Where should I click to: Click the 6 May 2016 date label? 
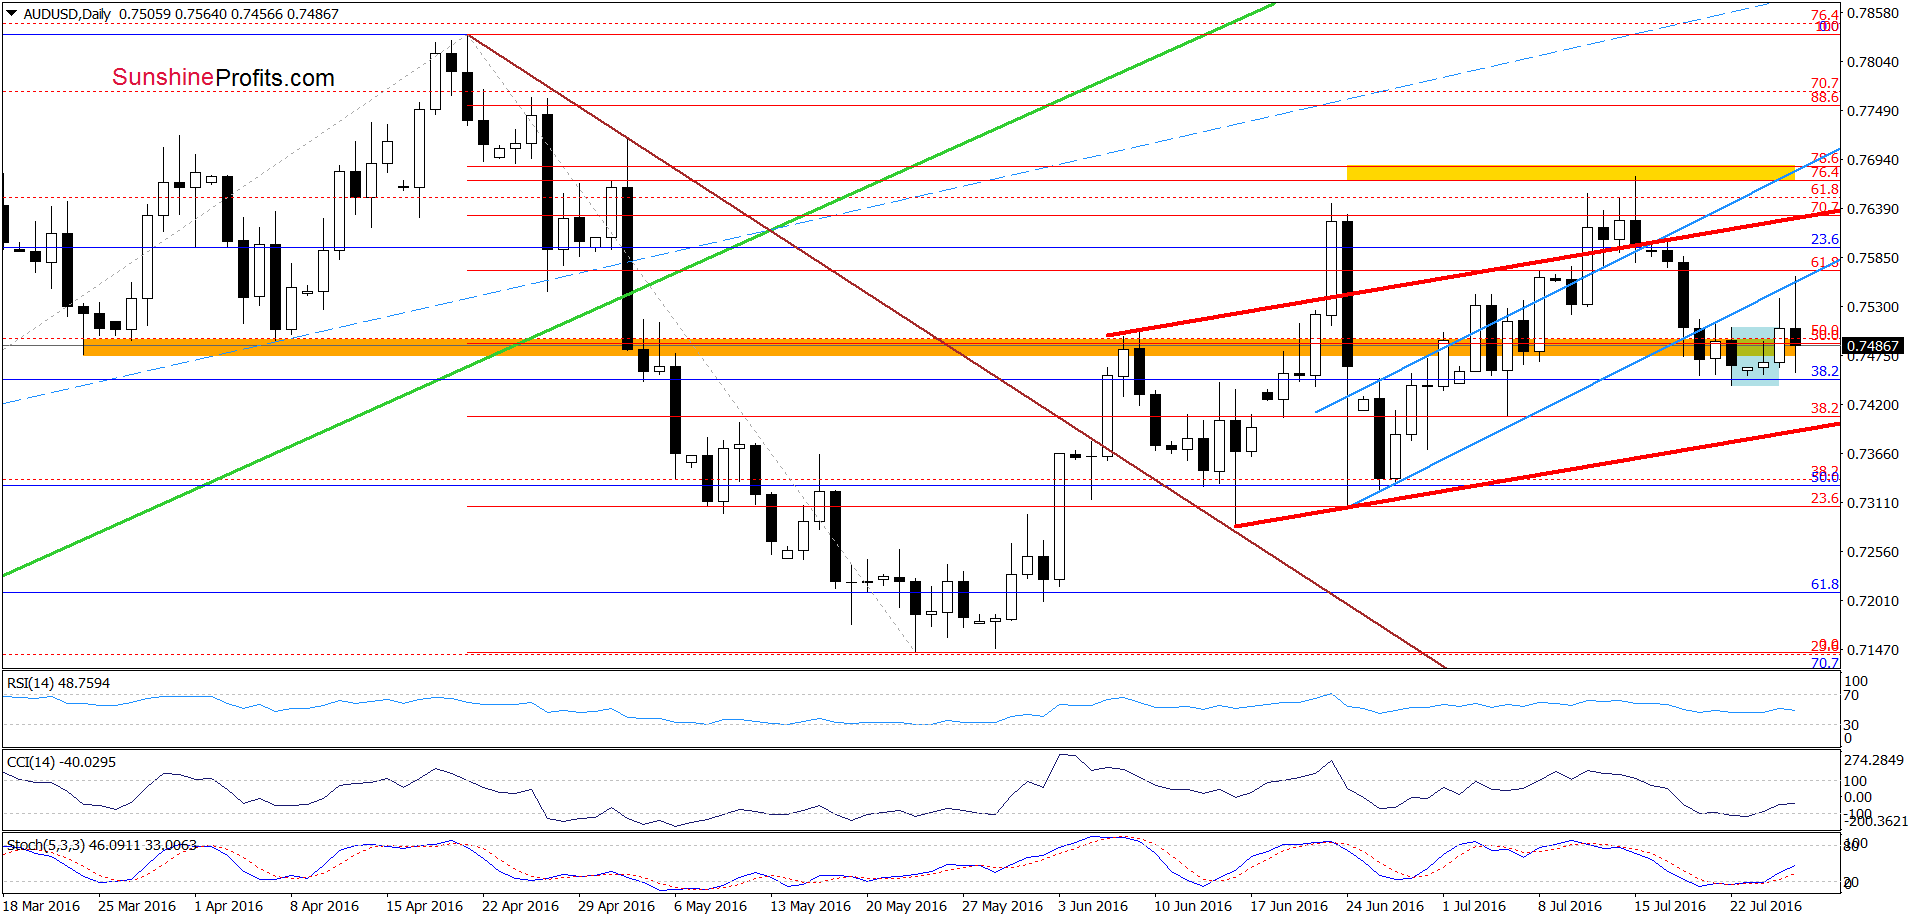pos(711,906)
